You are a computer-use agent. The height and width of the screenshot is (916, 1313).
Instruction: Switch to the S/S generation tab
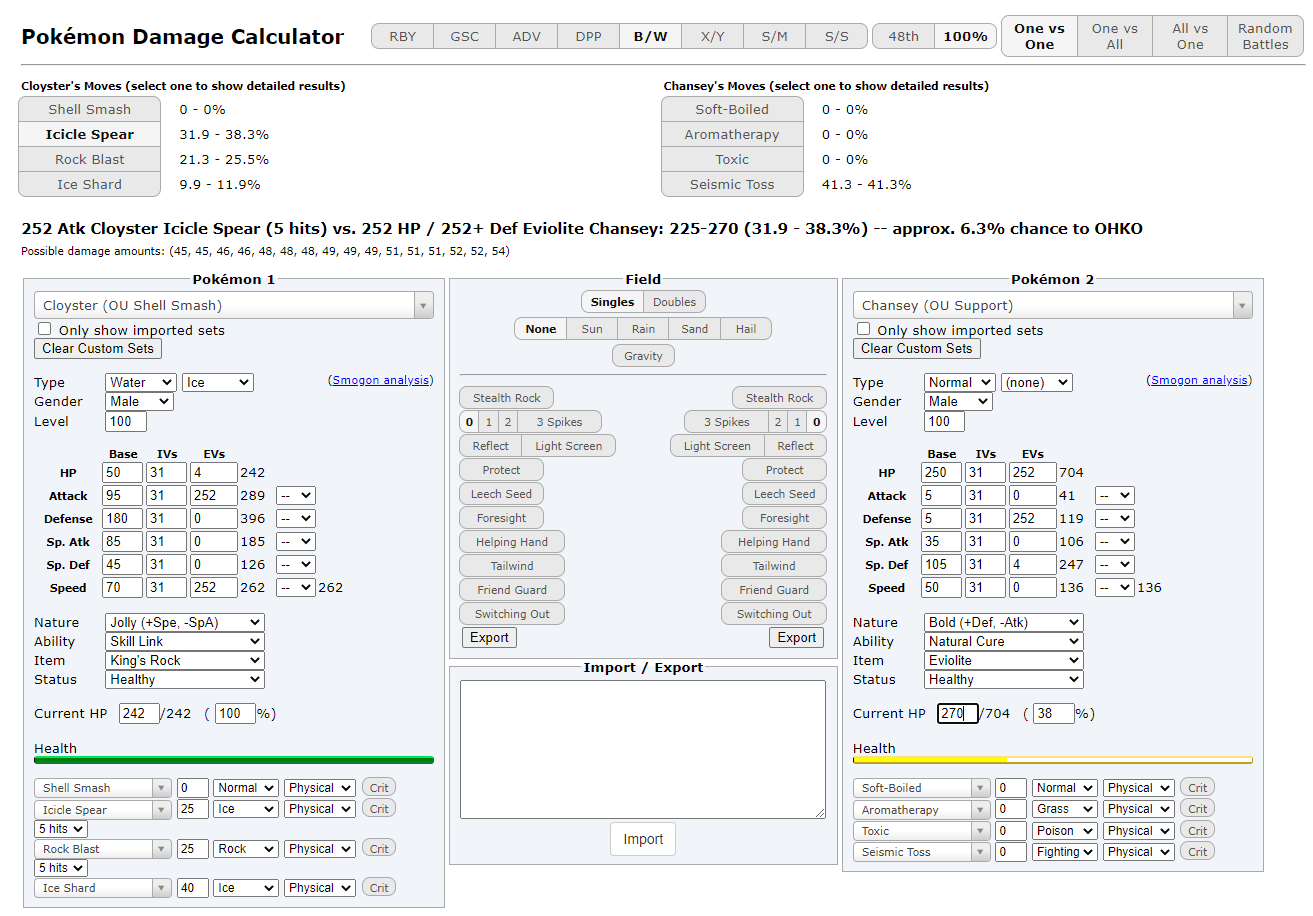(836, 37)
